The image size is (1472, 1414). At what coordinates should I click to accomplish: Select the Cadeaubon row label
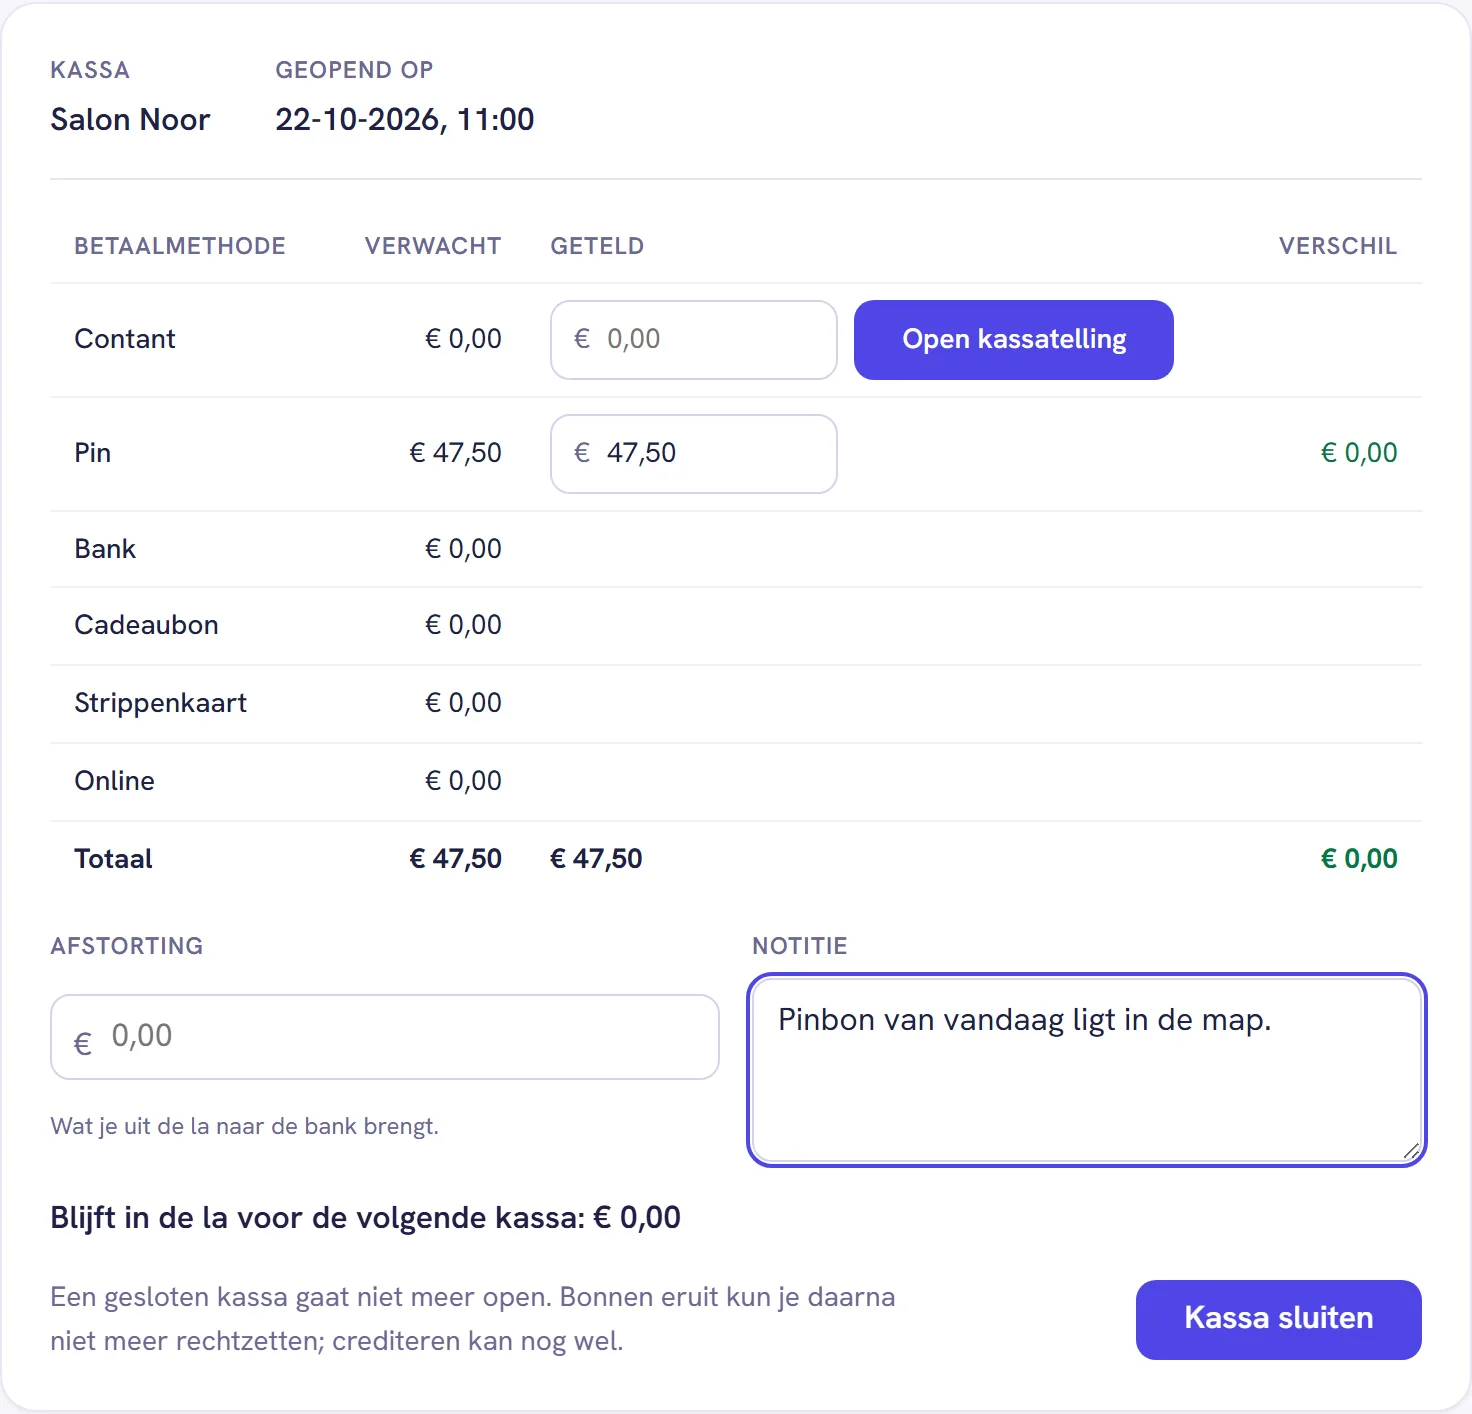click(146, 625)
